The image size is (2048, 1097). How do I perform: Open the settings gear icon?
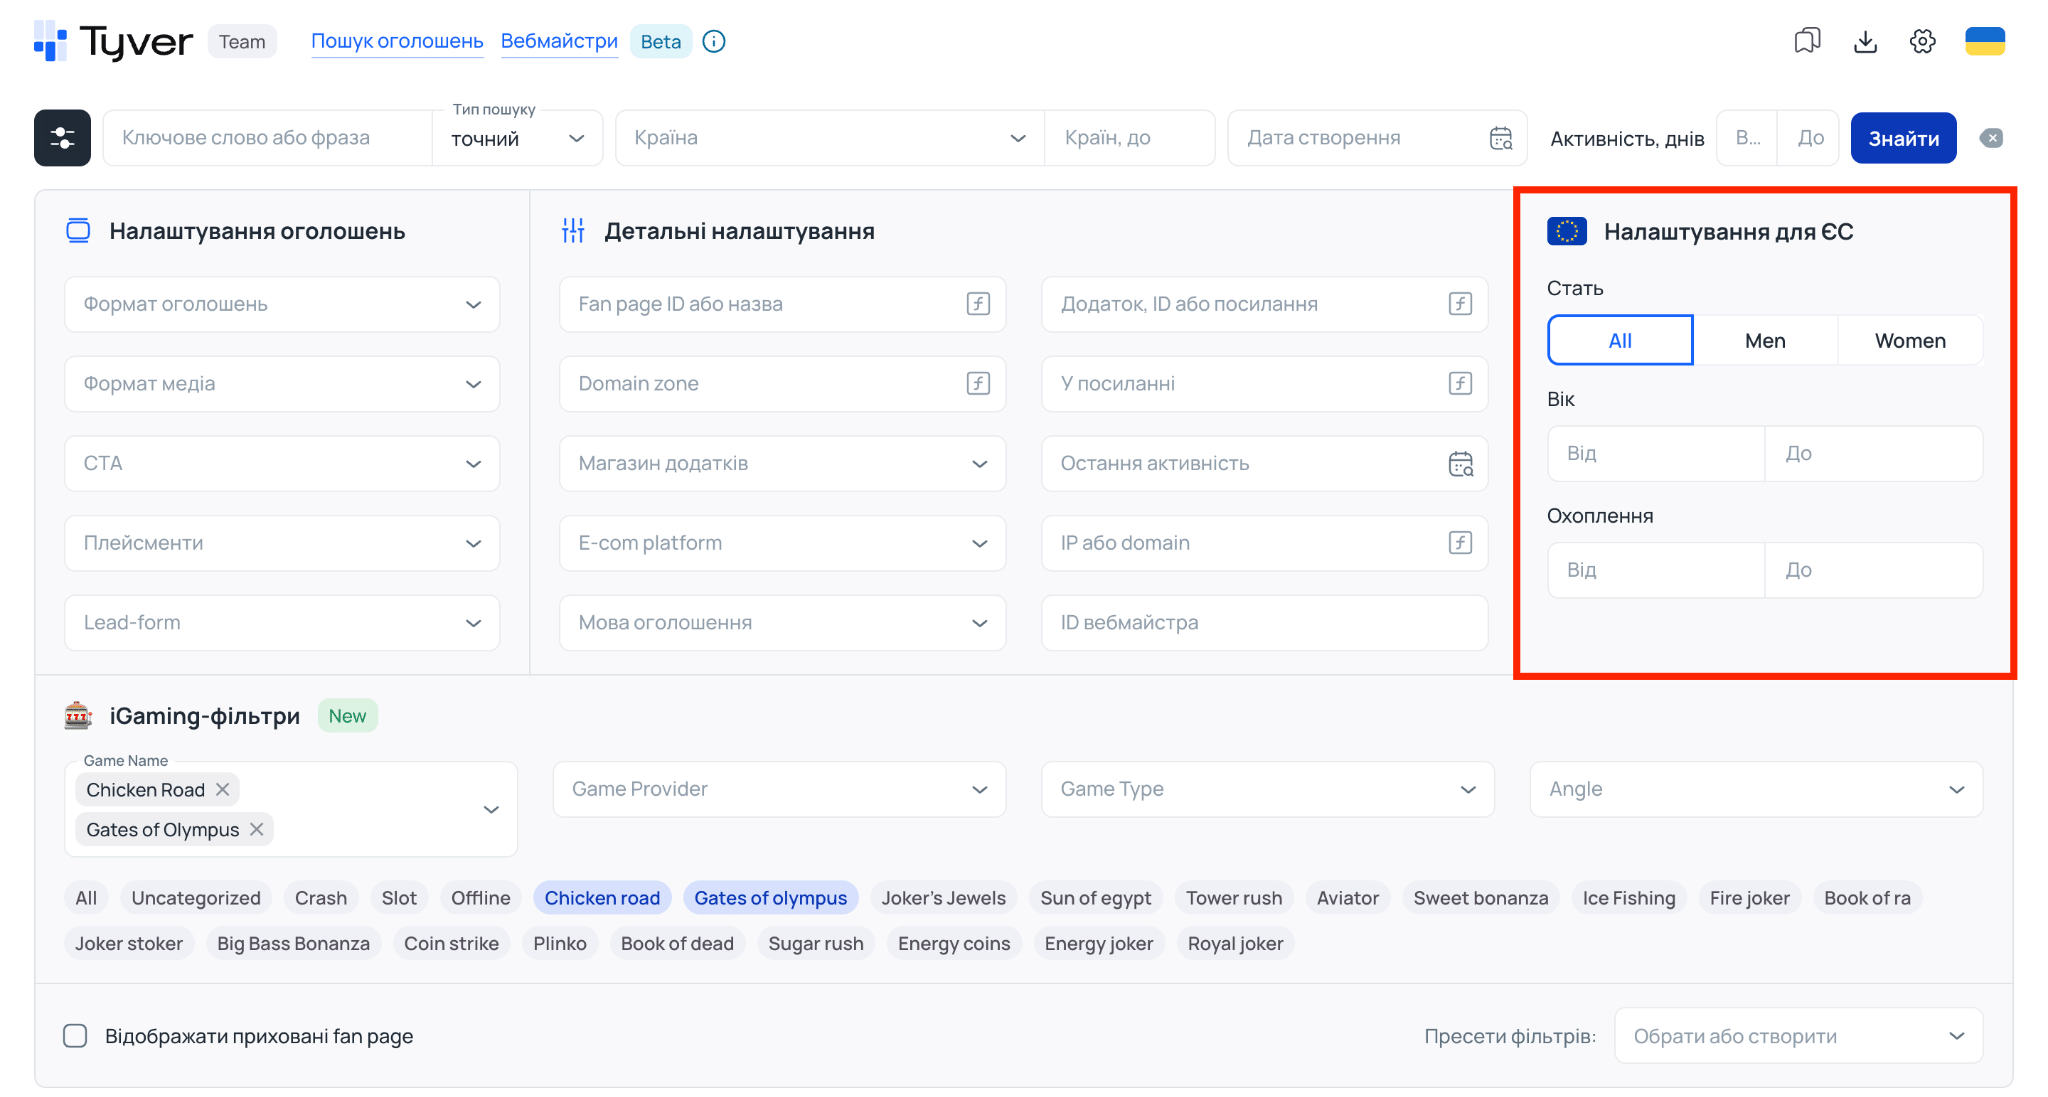pyautogui.click(x=1922, y=41)
